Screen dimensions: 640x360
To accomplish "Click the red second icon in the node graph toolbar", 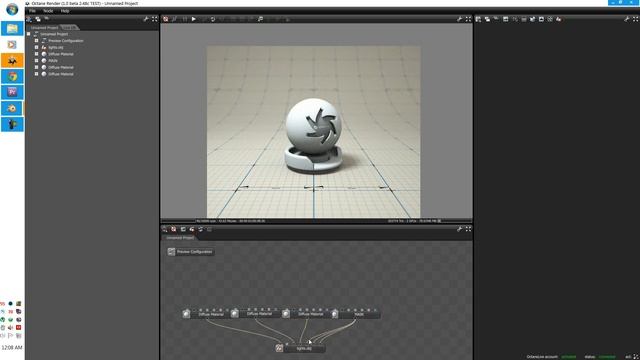I will (174, 229).
